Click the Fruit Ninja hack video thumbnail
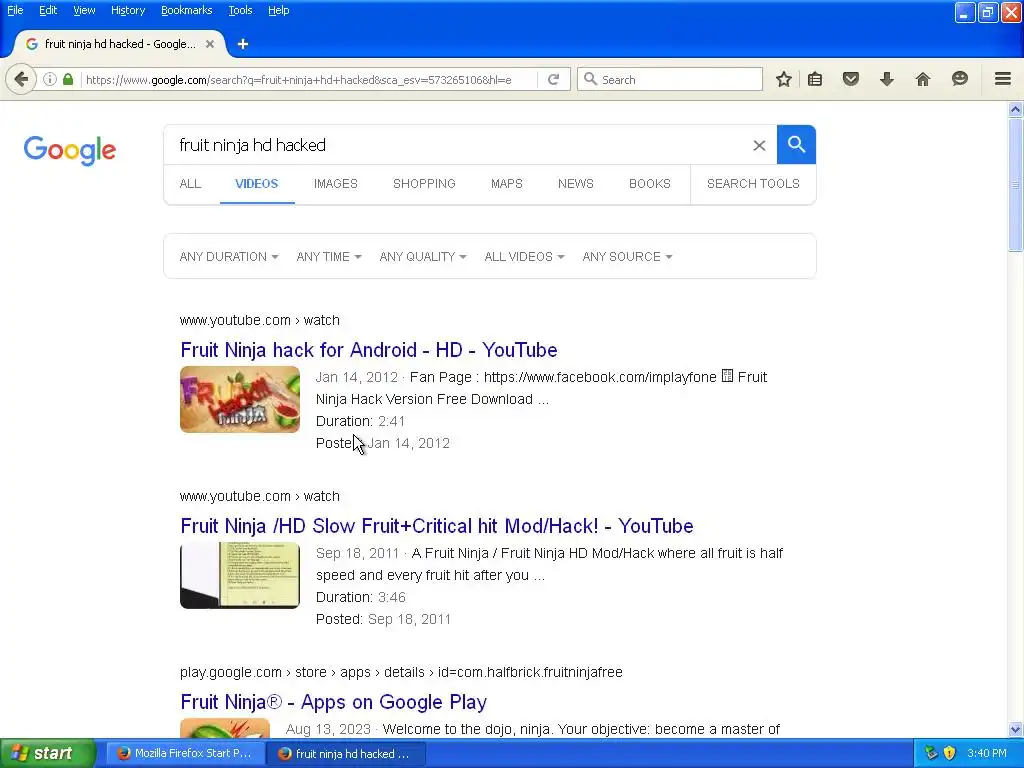 point(240,399)
